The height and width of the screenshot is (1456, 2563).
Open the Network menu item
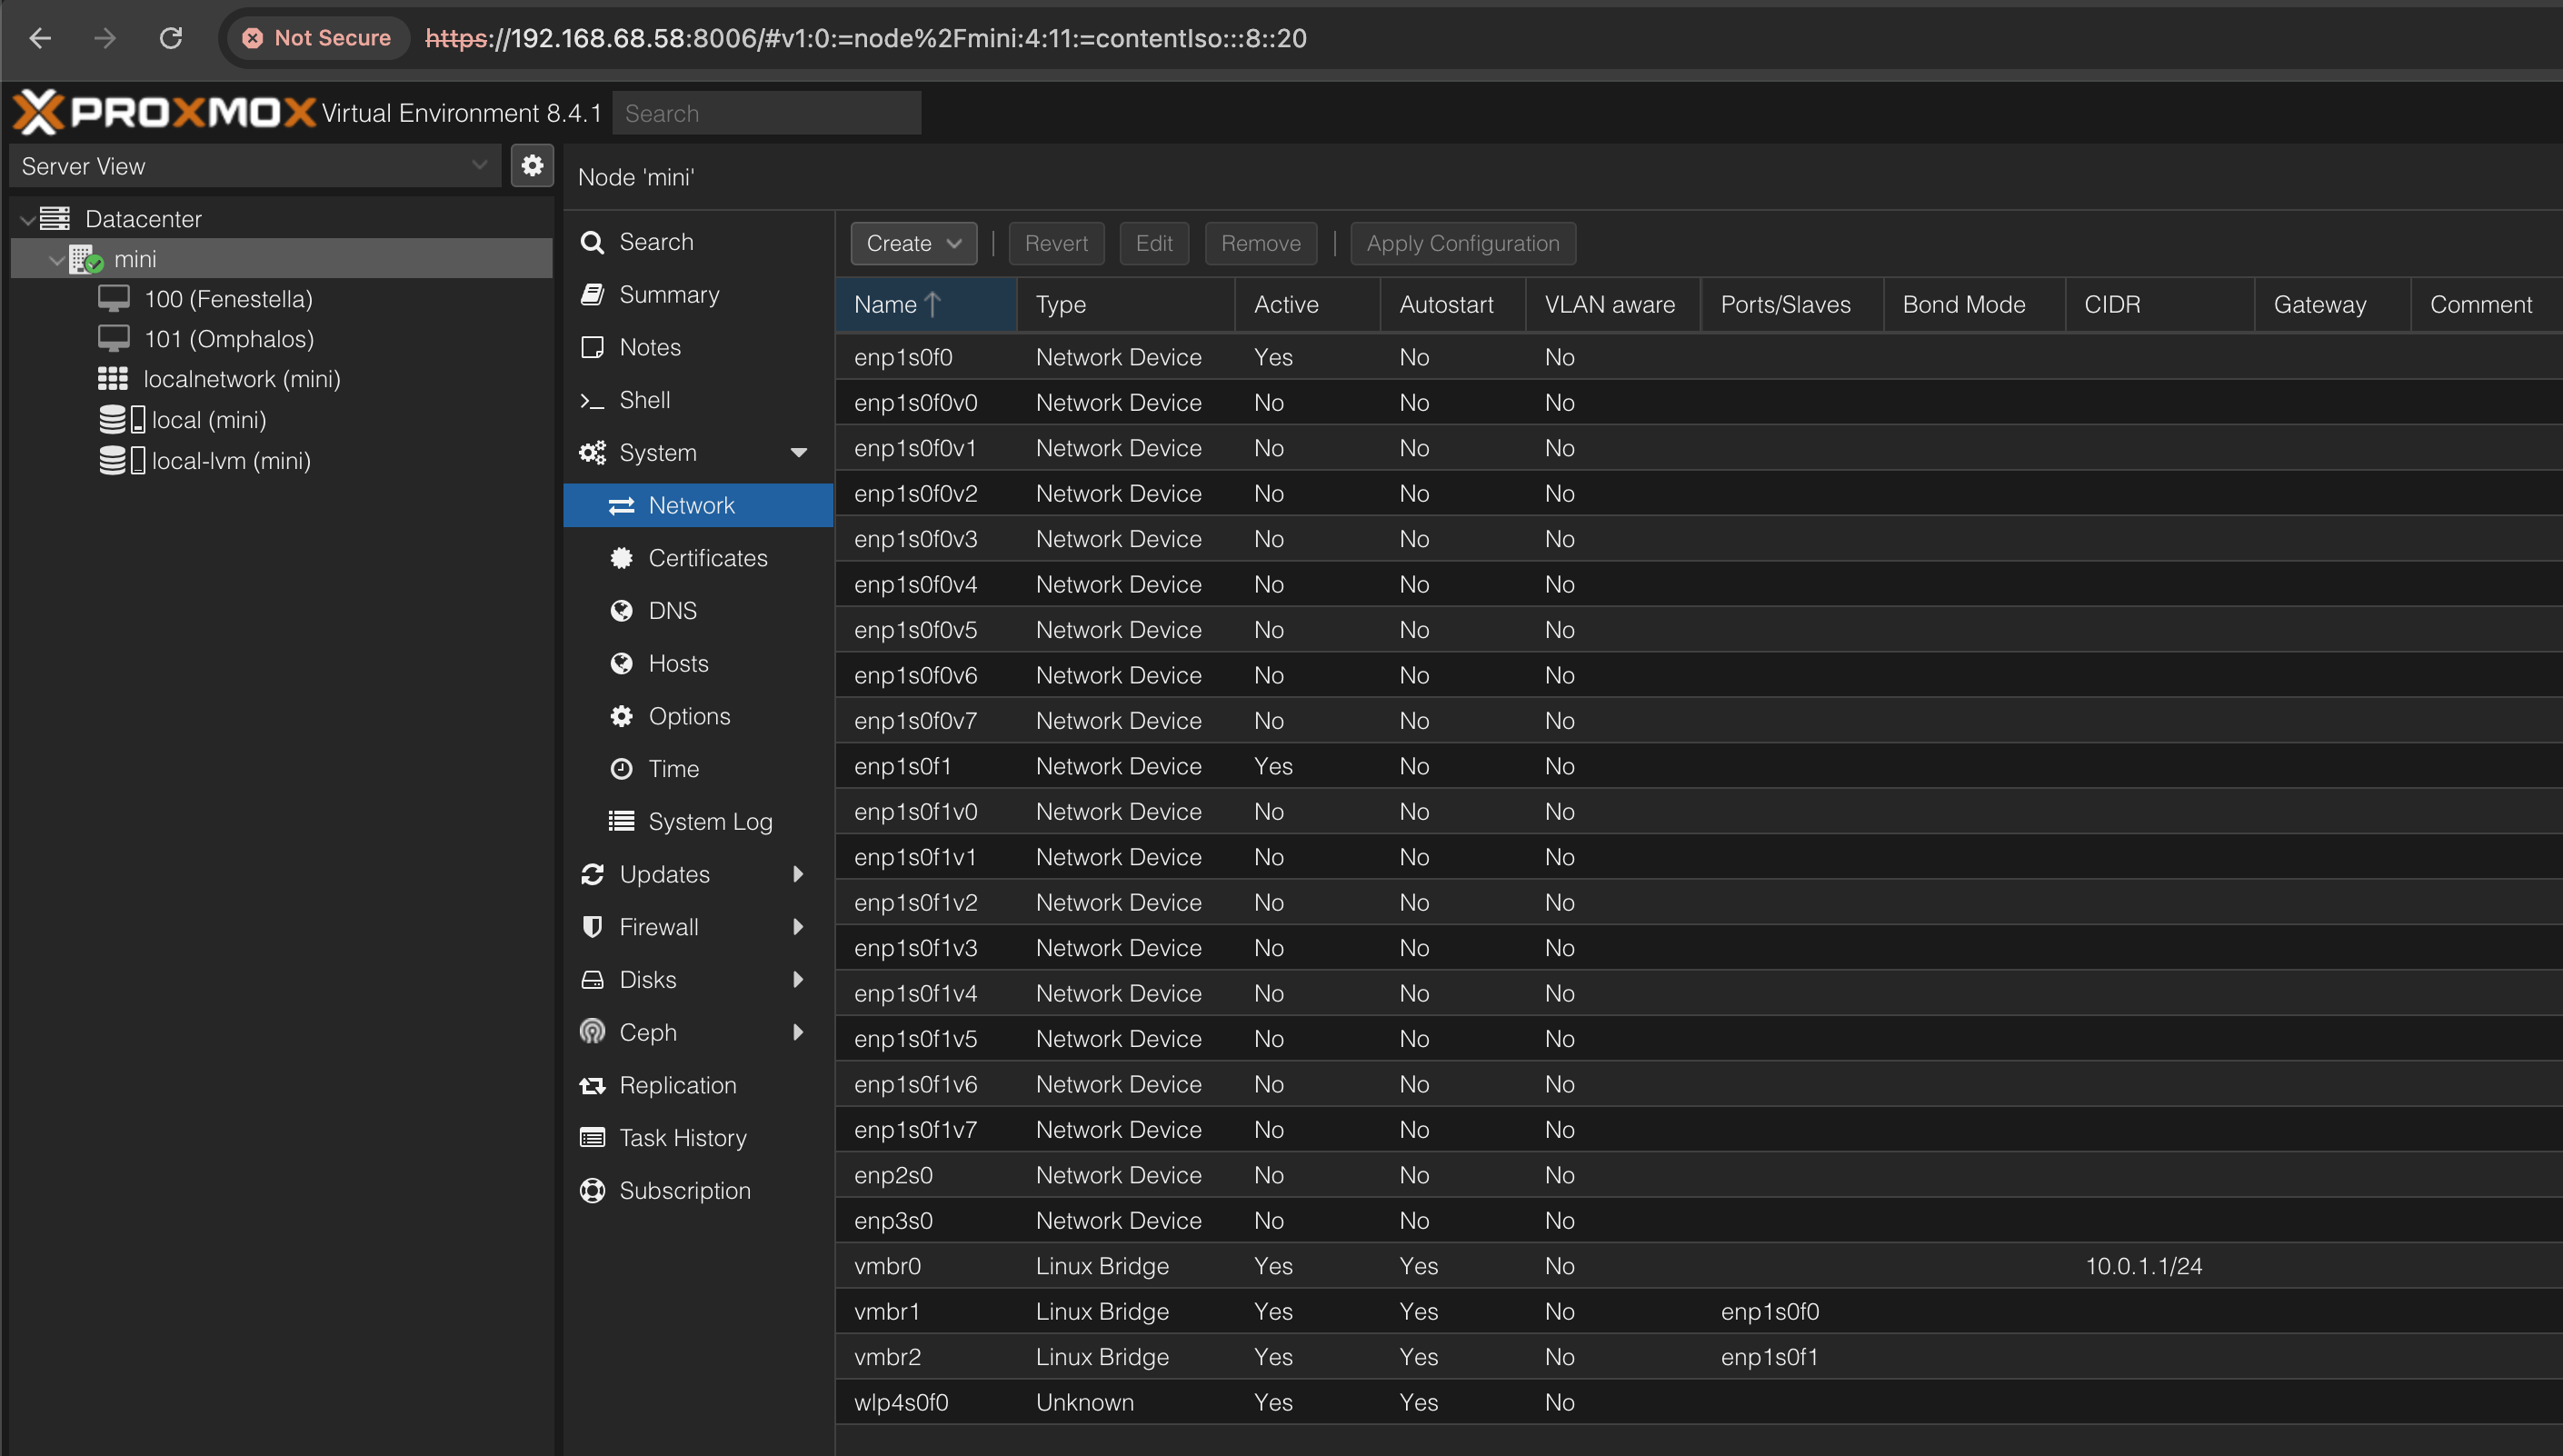698,505
